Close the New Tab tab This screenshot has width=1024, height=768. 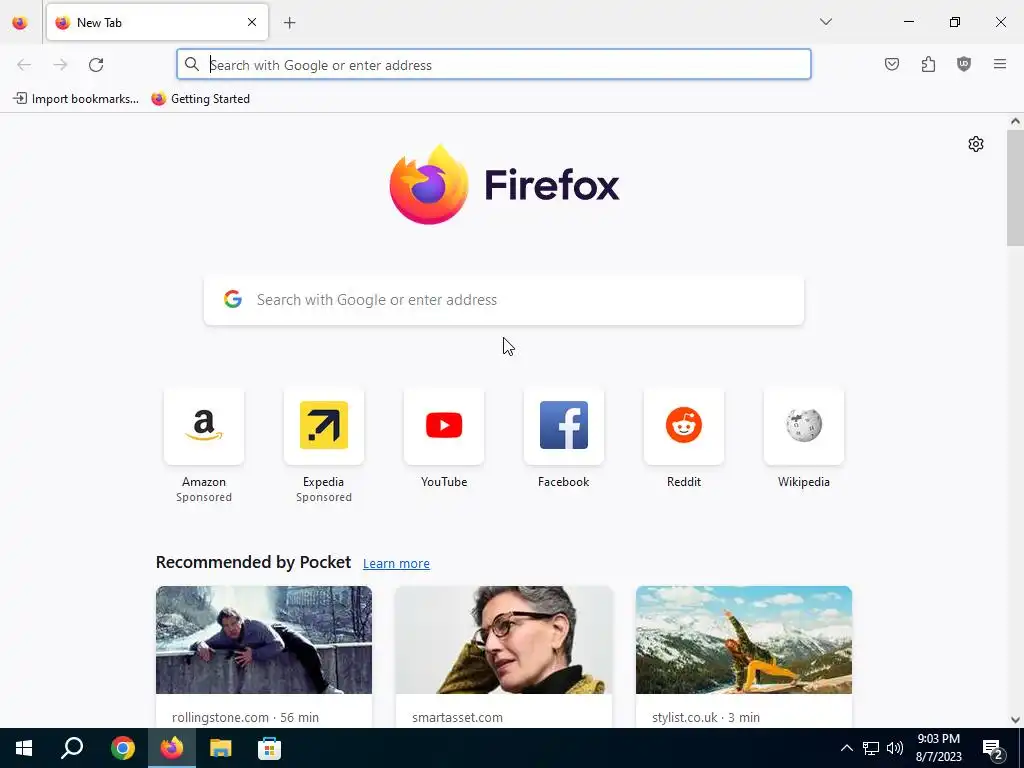coord(252,22)
